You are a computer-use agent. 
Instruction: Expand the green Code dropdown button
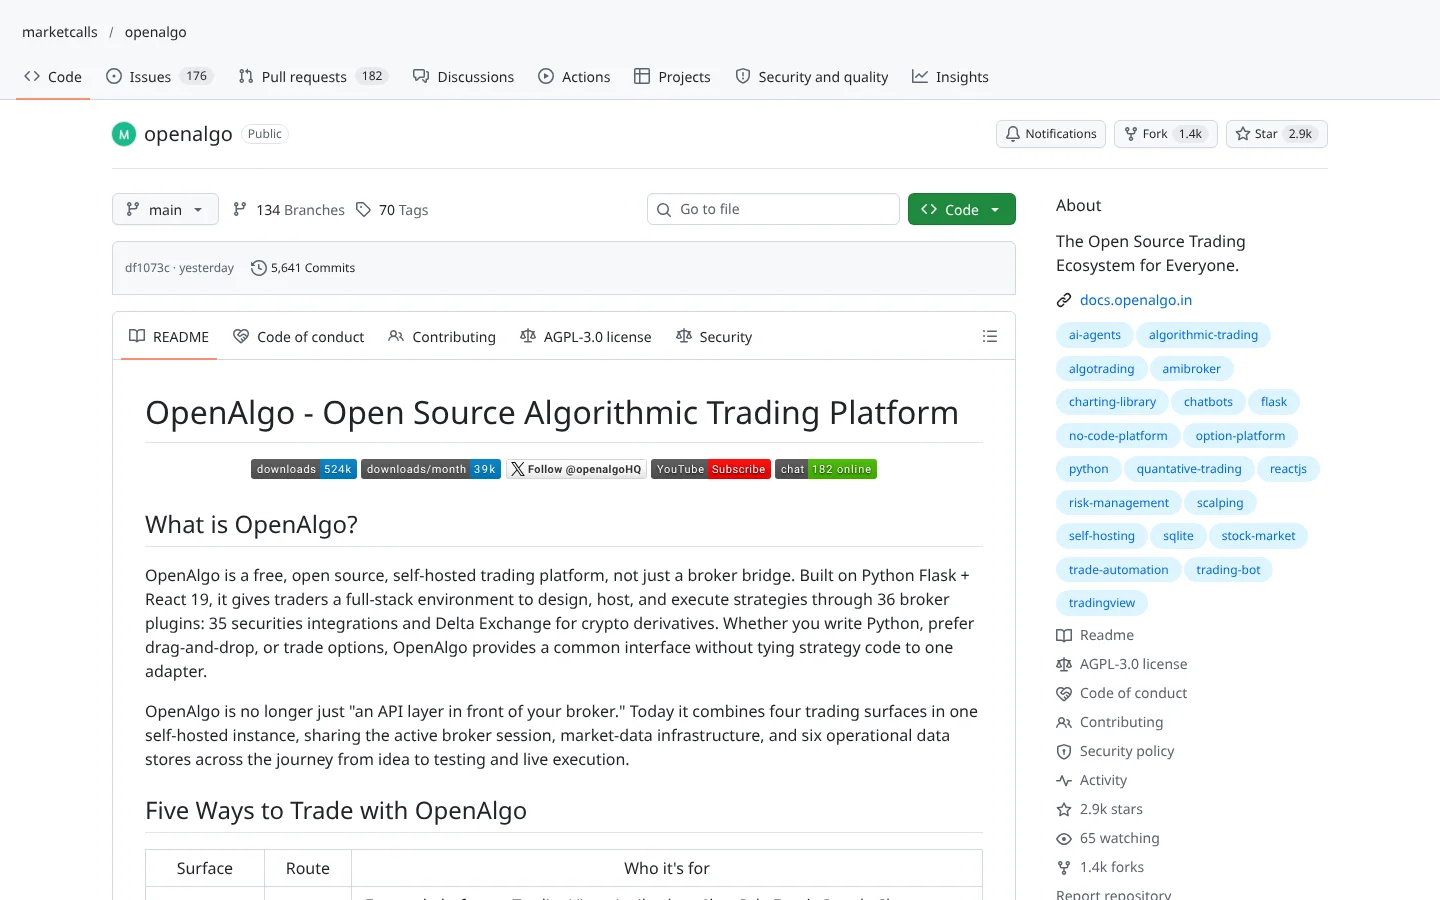(x=962, y=209)
